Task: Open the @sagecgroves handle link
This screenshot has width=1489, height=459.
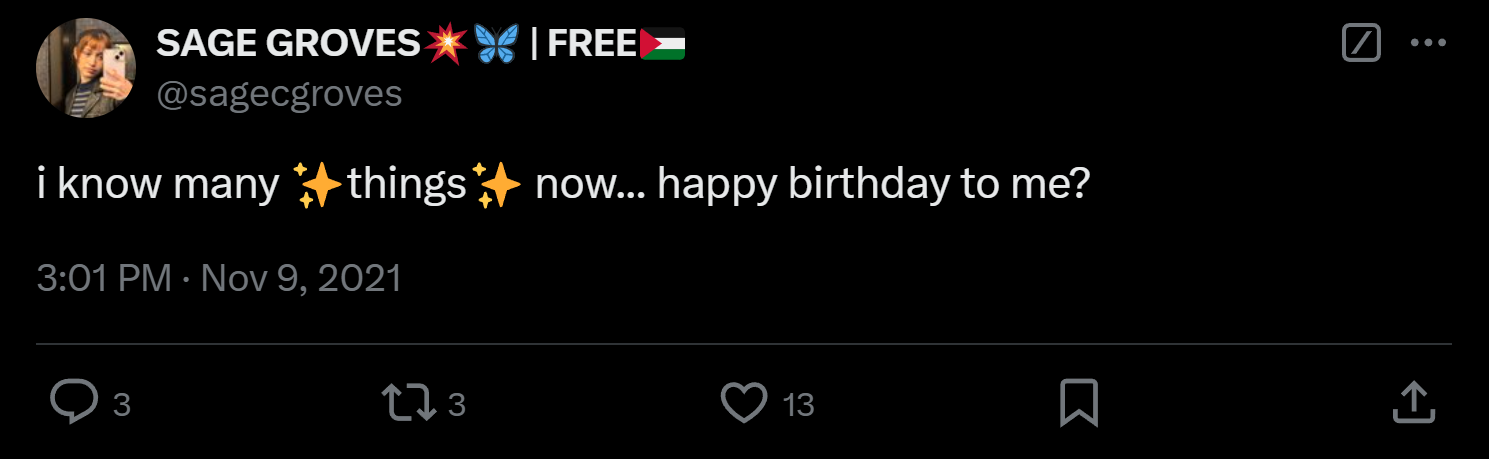Action: pyautogui.click(x=279, y=93)
